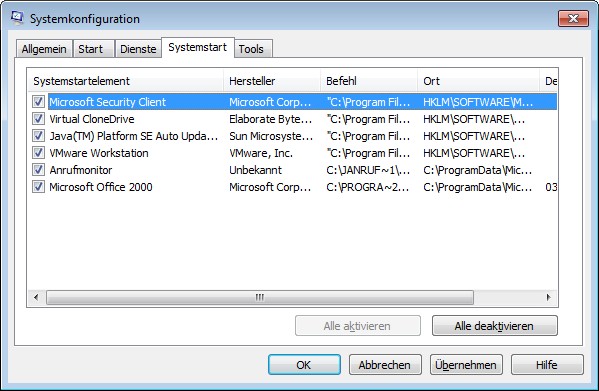The width and height of the screenshot is (599, 391).
Task: Click the Unbekannt manufacturer cell
Action: coord(255,170)
